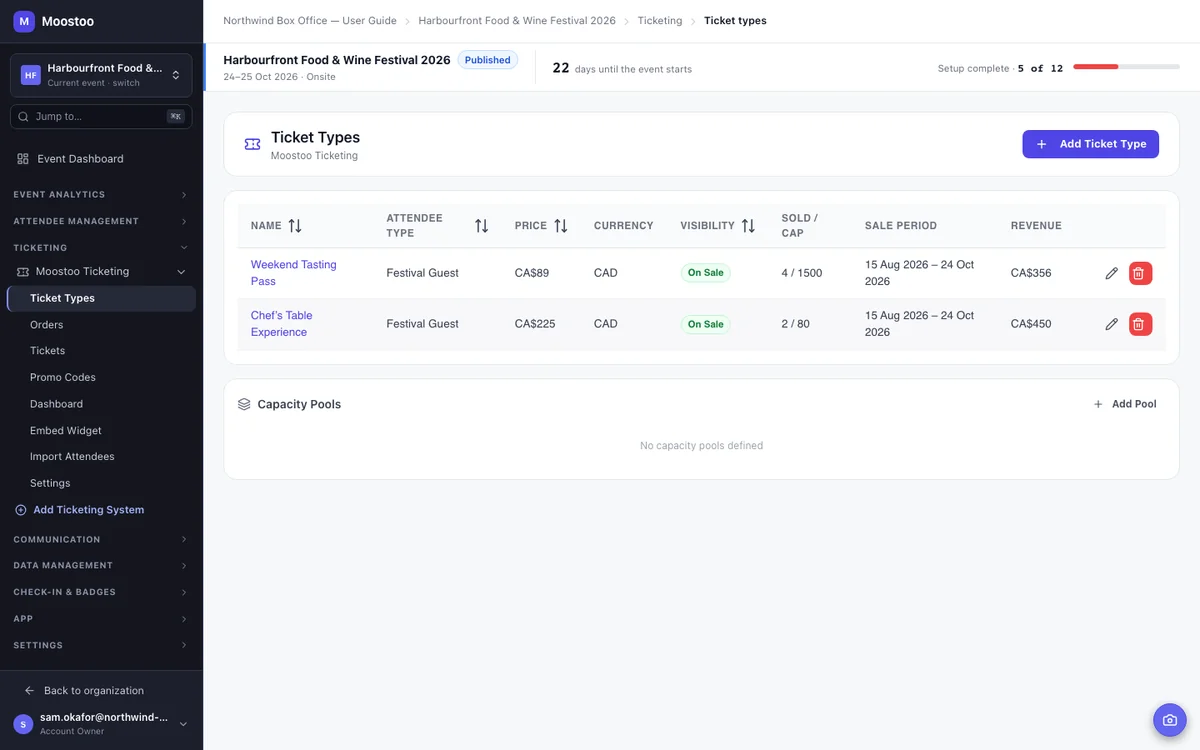This screenshot has width=1200, height=750.
Task: Sort table by Price column arrows
Action: pyautogui.click(x=561, y=226)
